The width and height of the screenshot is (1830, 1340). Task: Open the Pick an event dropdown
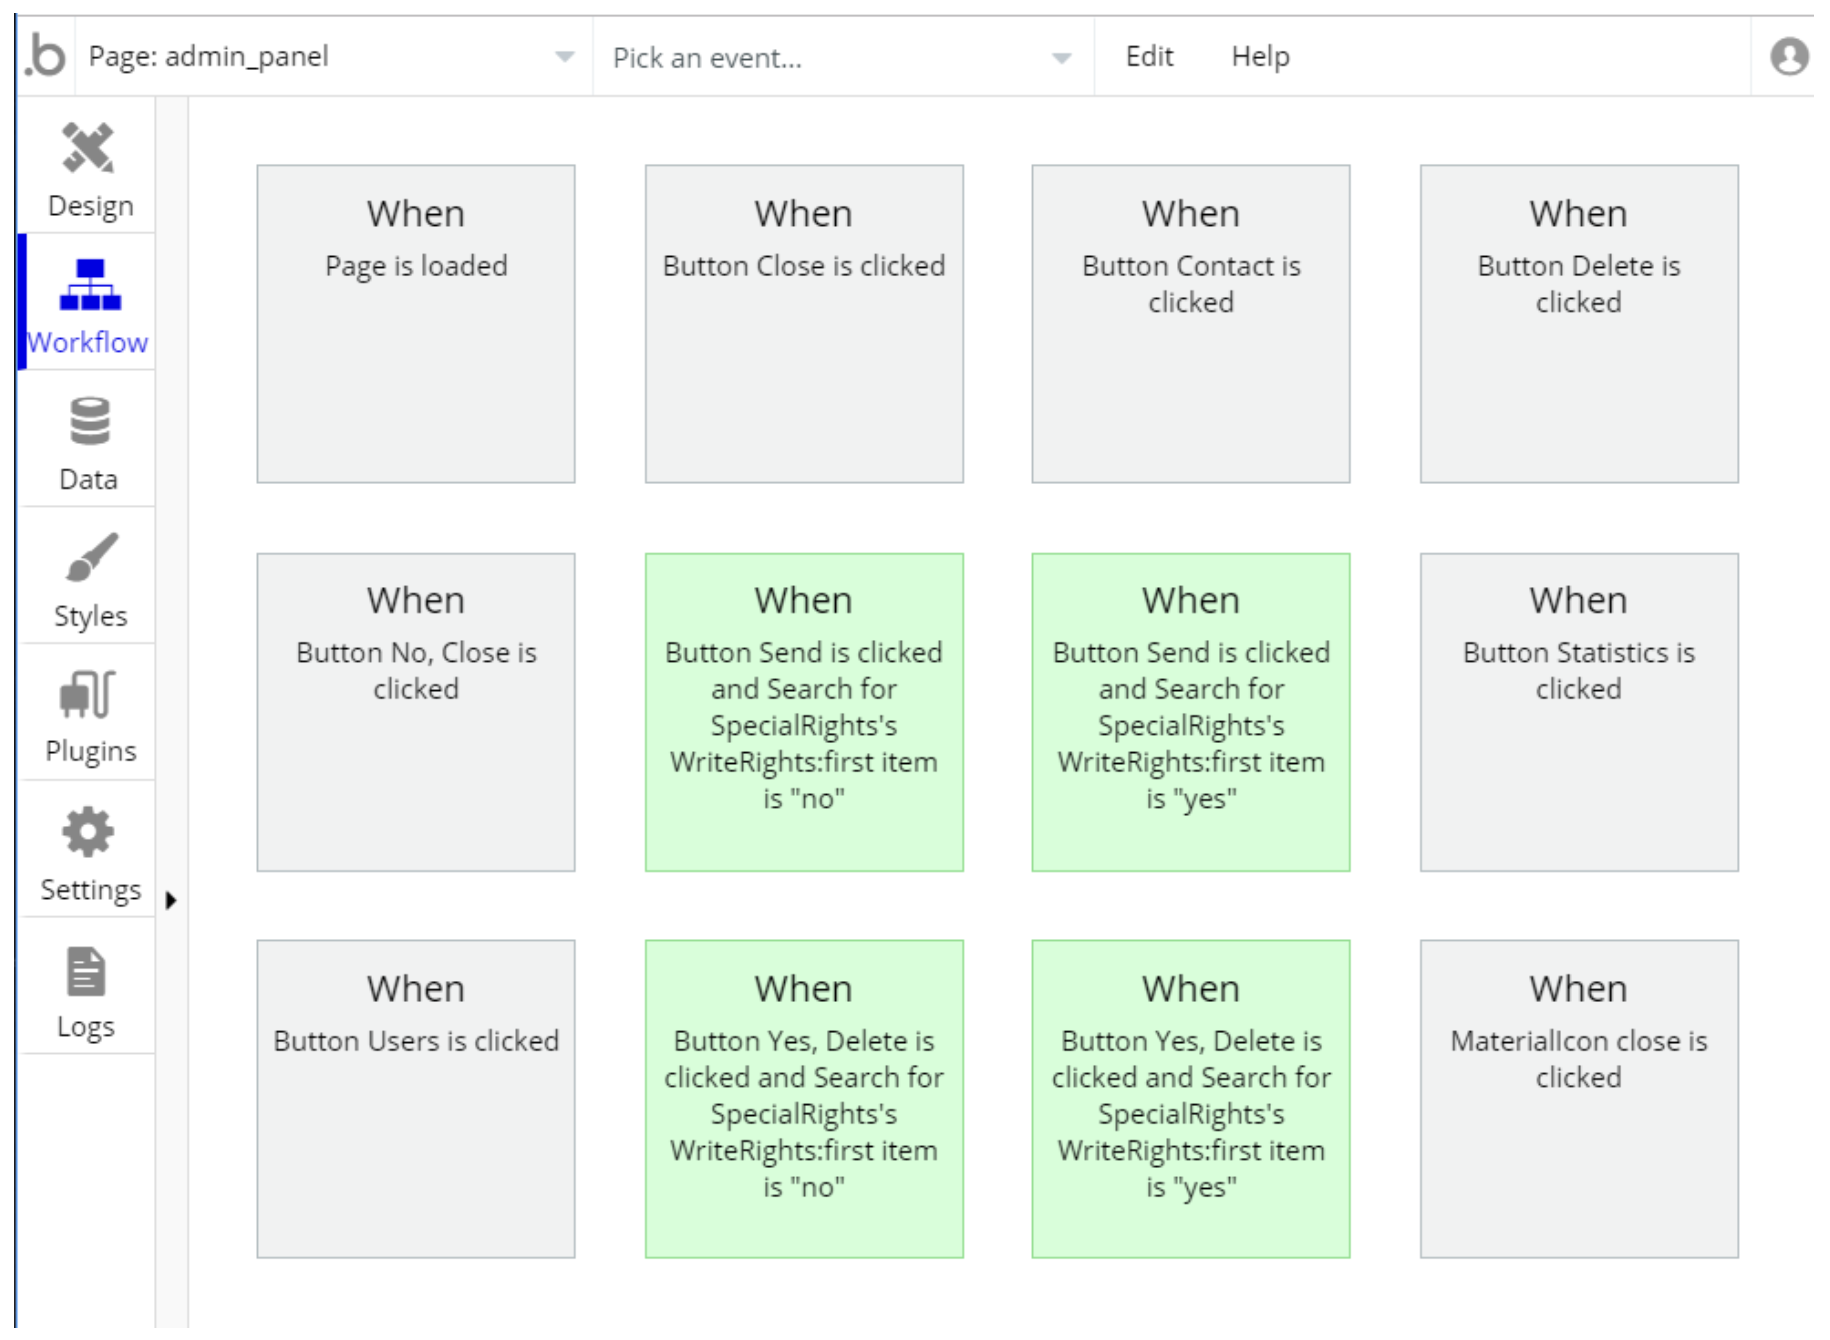[x=1061, y=58]
